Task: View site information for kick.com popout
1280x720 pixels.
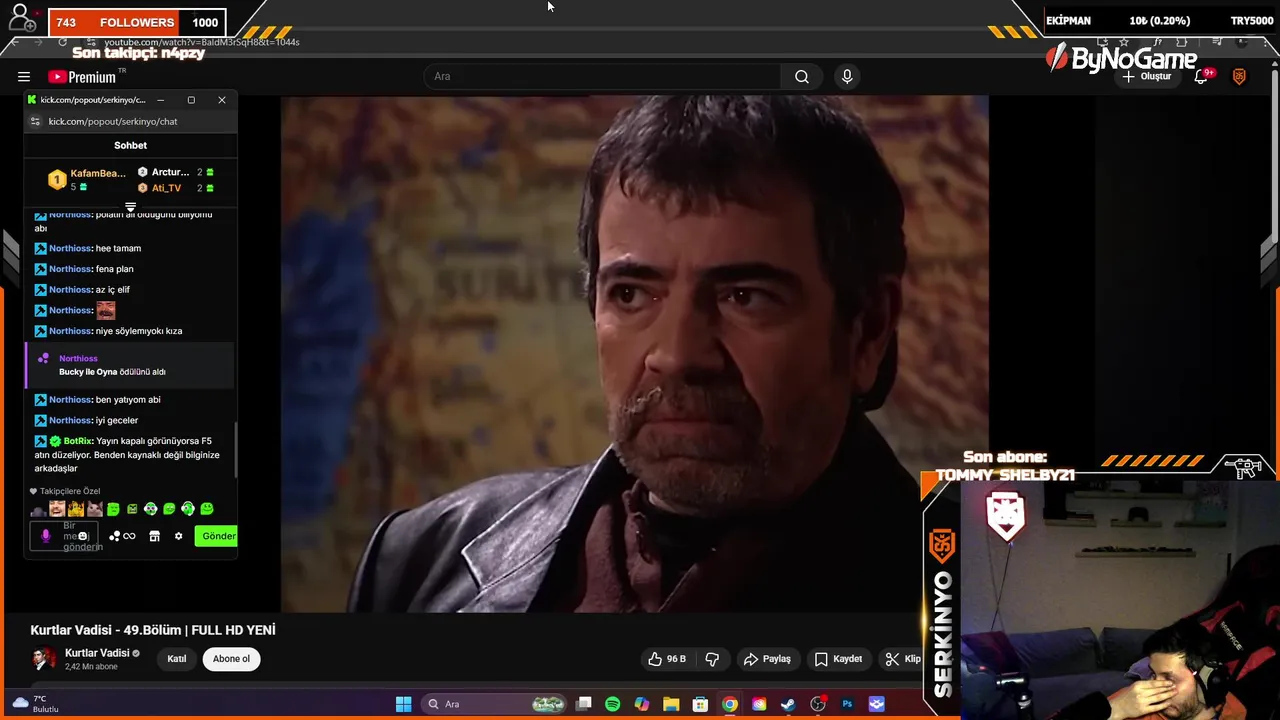Action: pos(35,121)
